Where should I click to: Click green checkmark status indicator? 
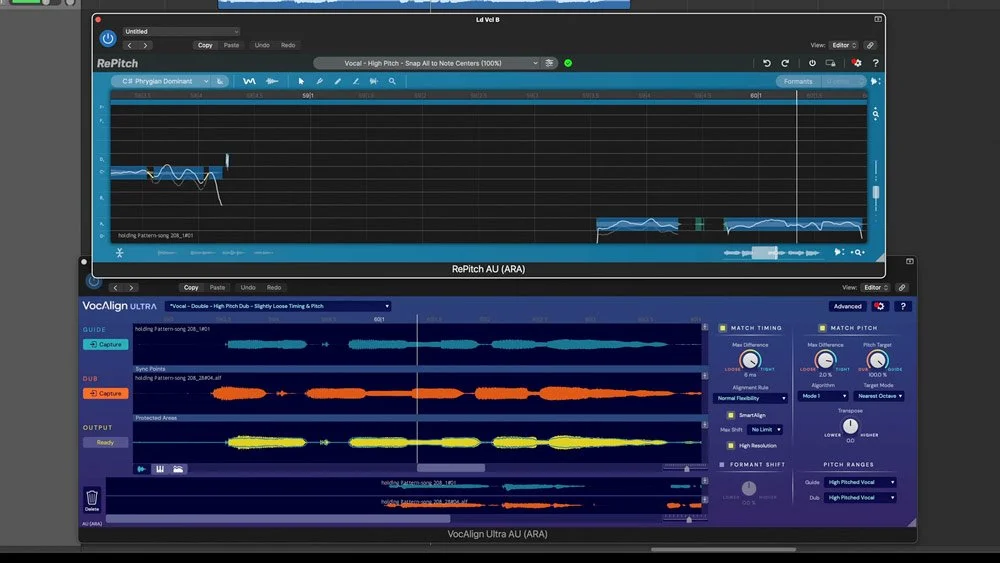[x=568, y=63]
